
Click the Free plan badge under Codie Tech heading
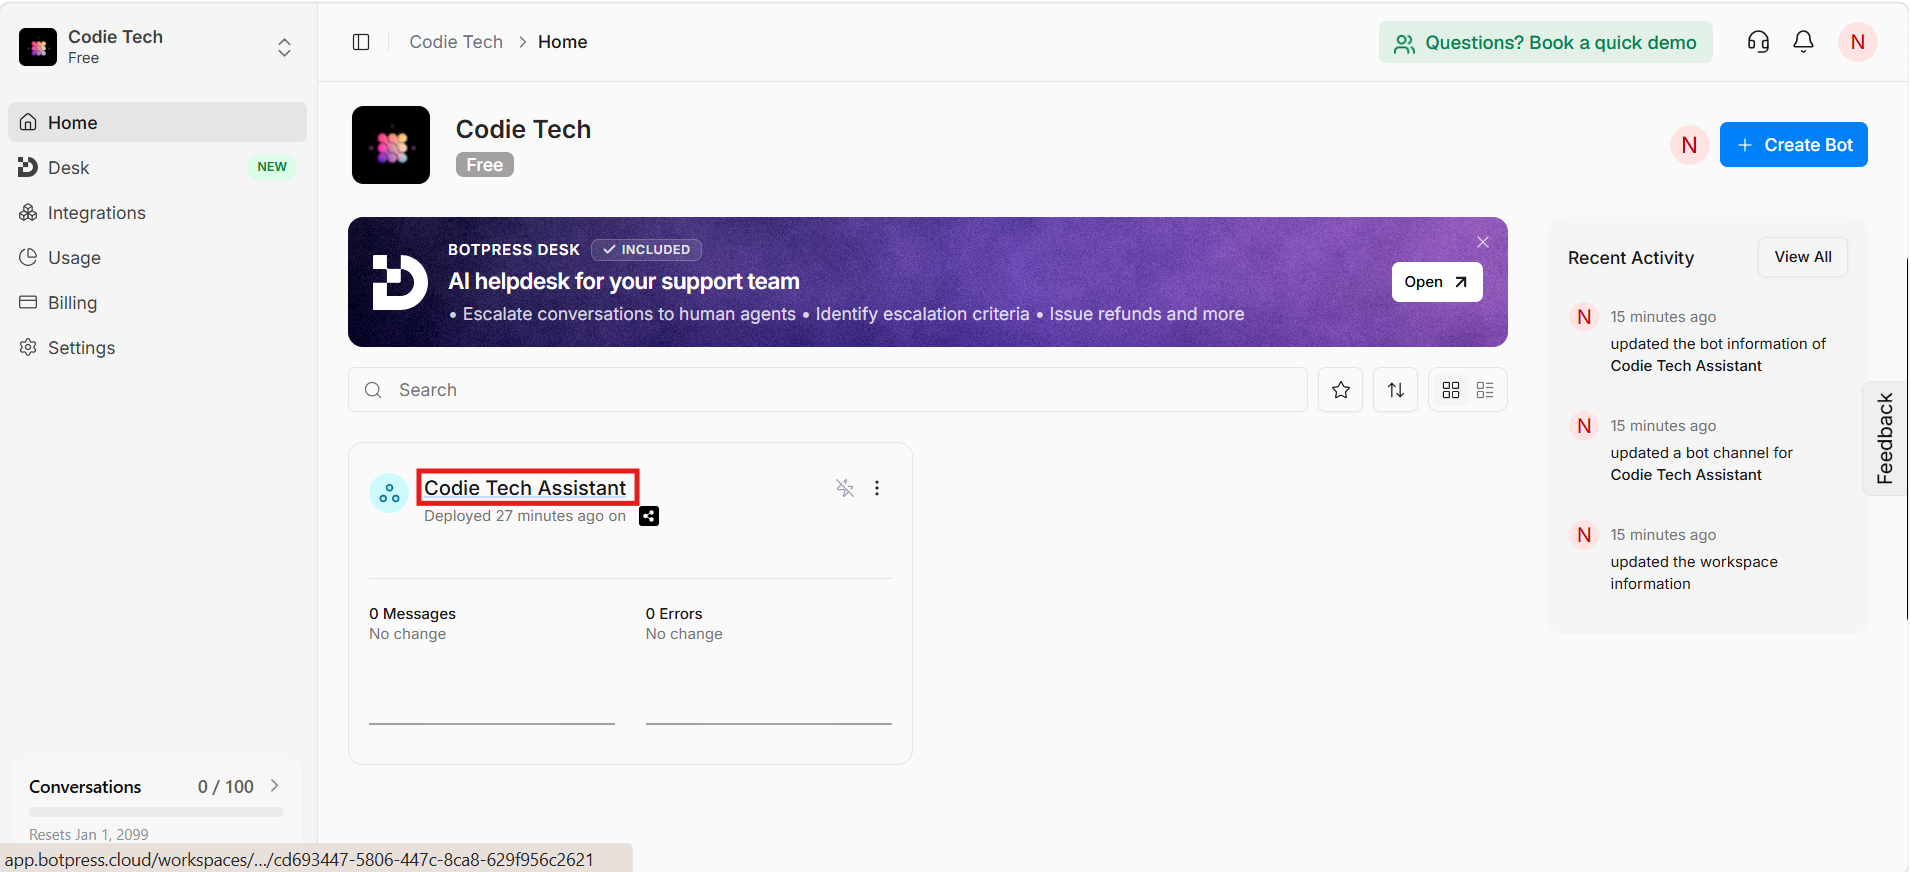[x=484, y=165]
